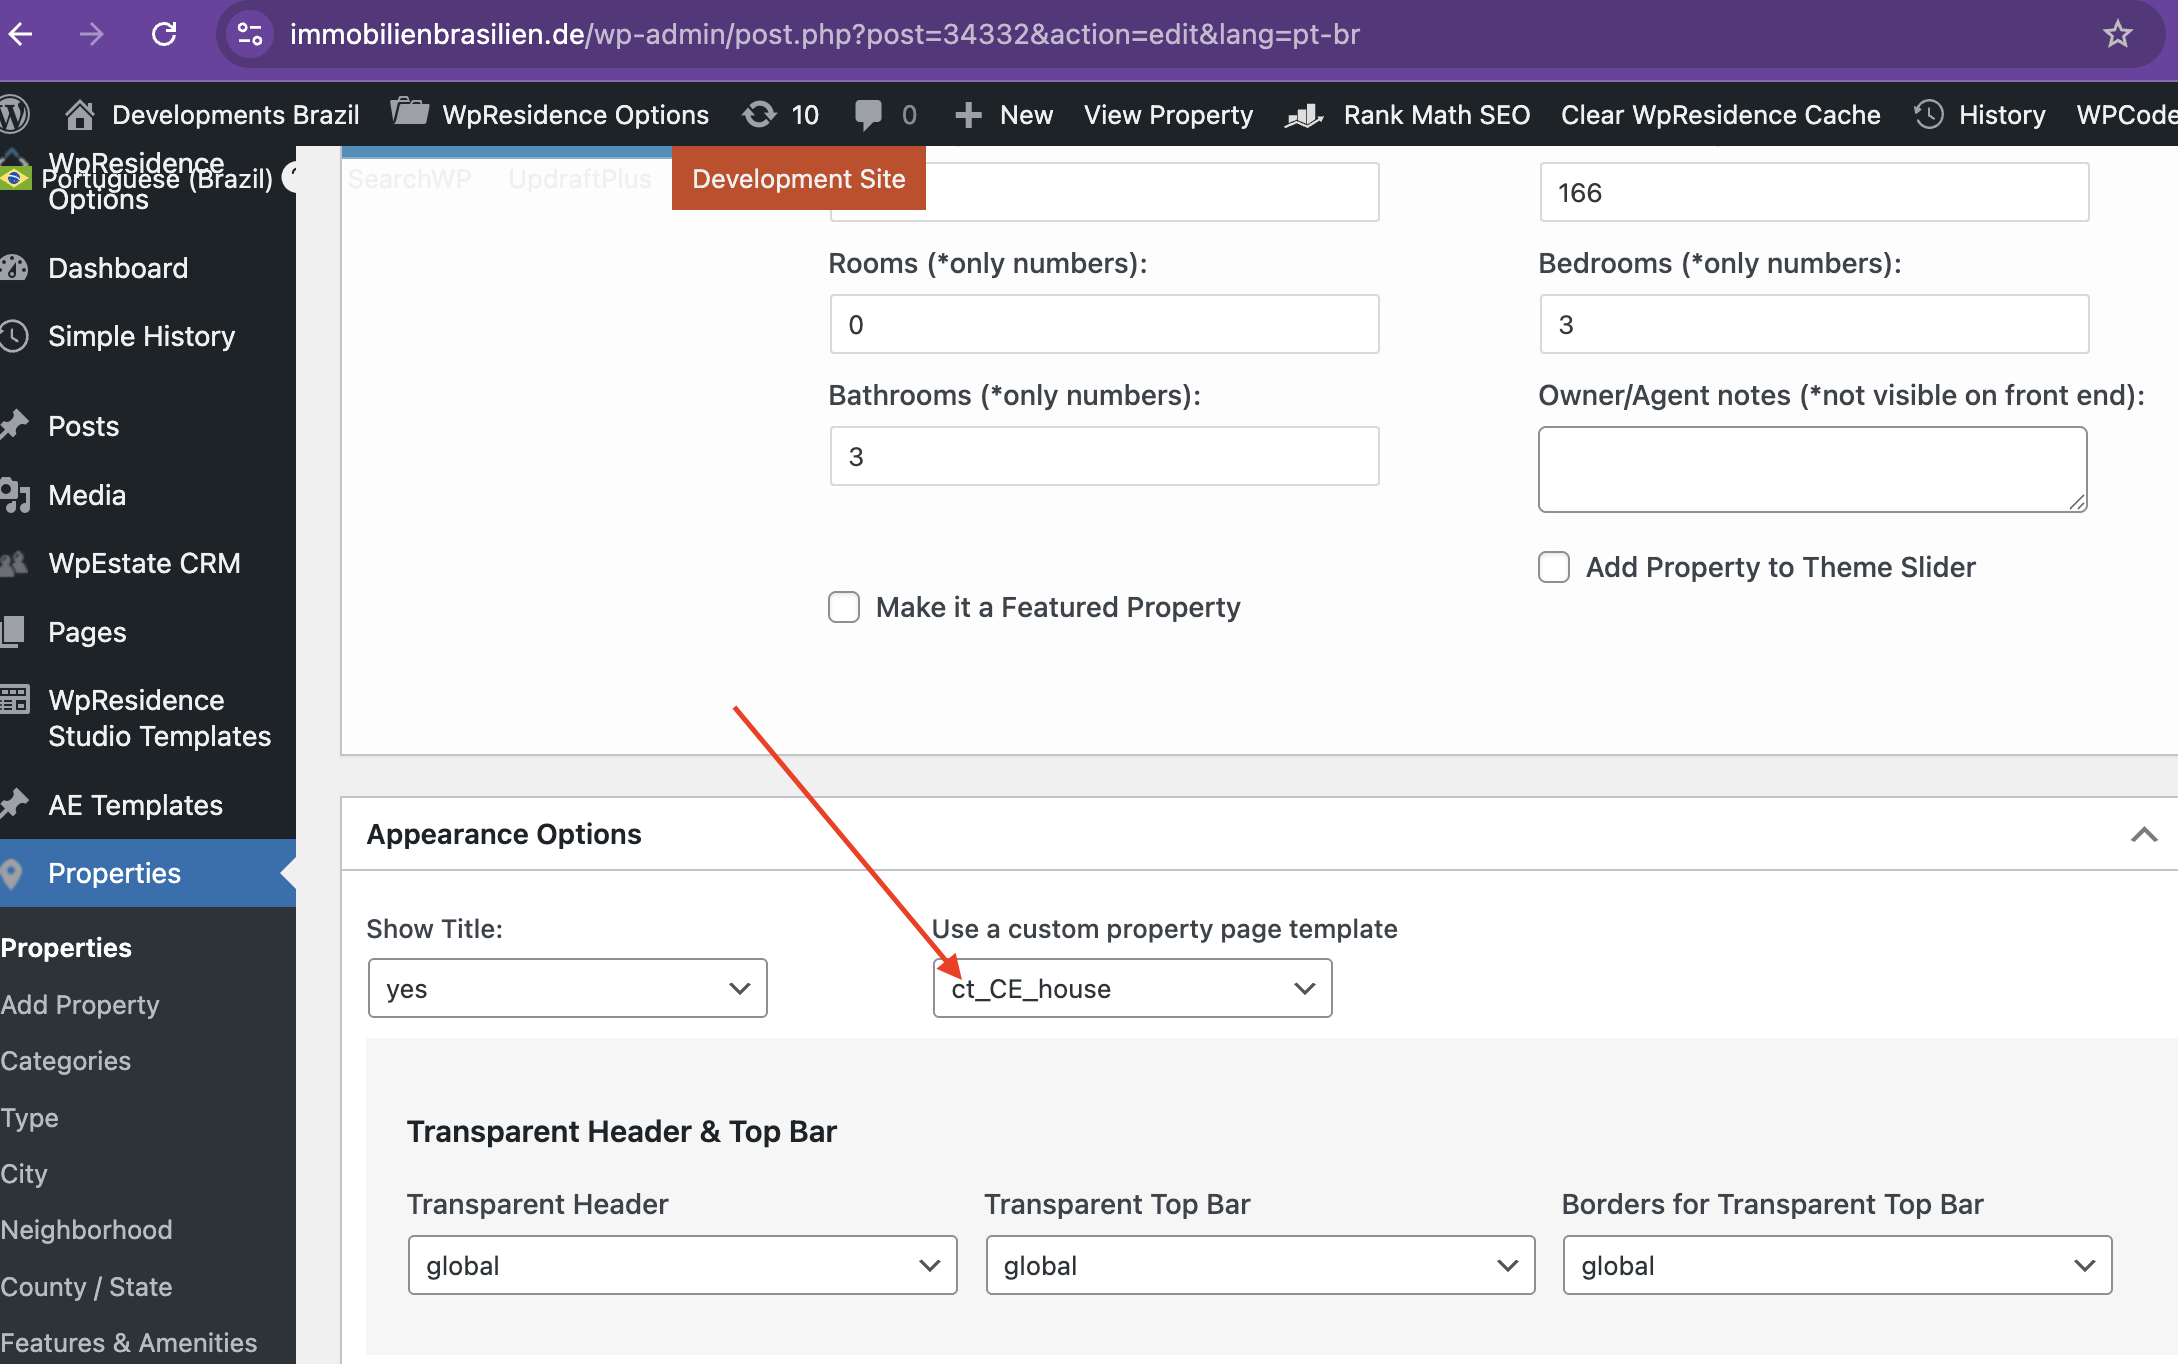Open the Posts menu
The height and width of the screenshot is (1364, 2178).
tap(84, 426)
